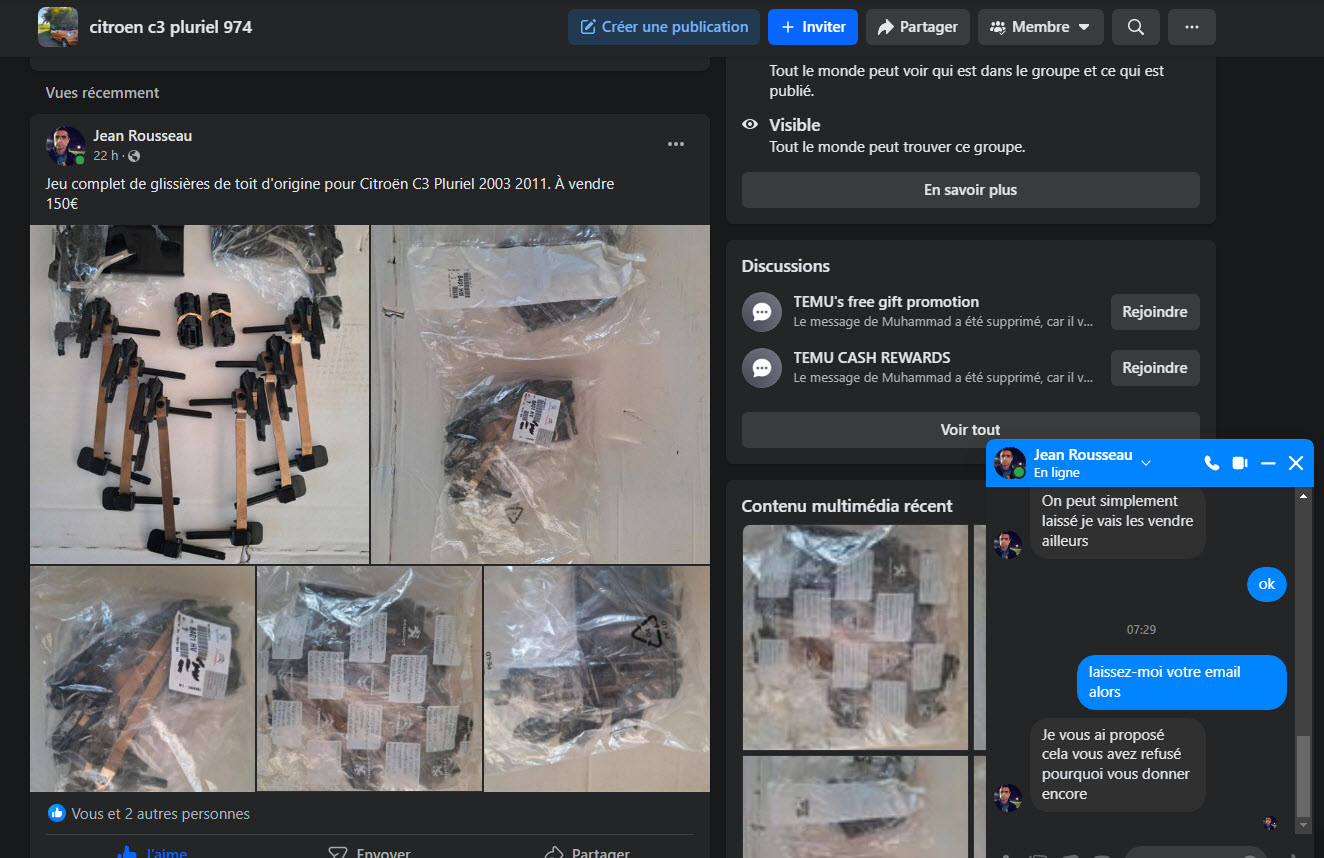Screen dimensions: 1324x858
Task: Click the Partager button in header
Action: [917, 27]
